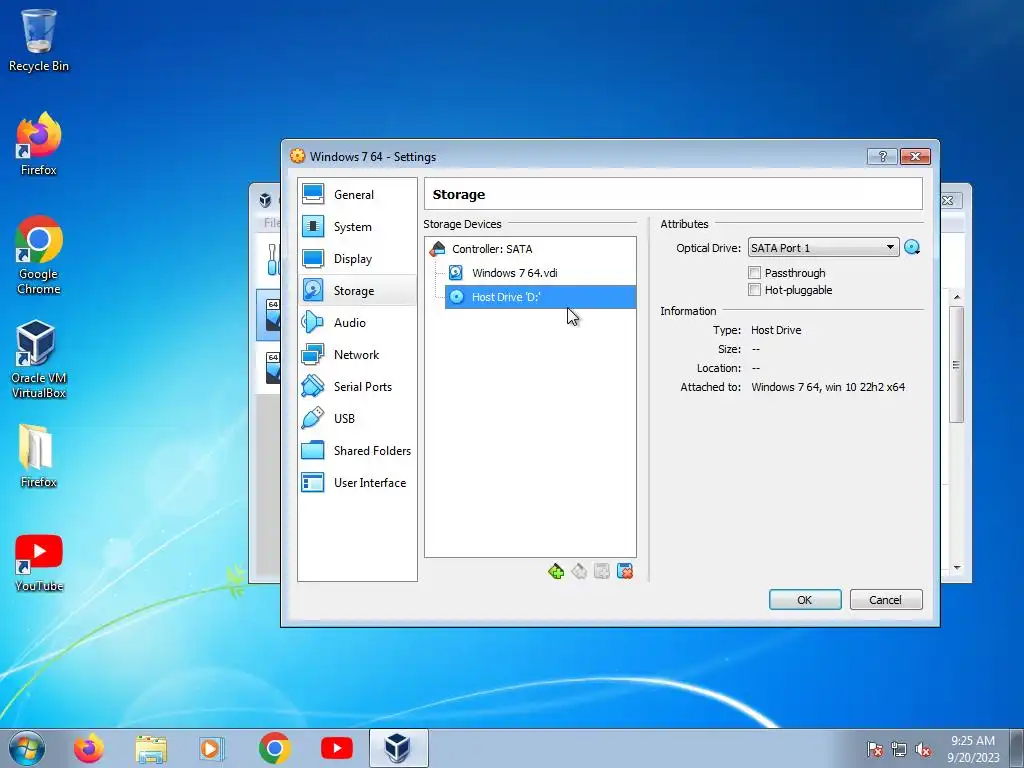Viewport: 1024px width, 768px height.
Task: Click the YouTube taskbar icon
Action: click(x=337, y=748)
